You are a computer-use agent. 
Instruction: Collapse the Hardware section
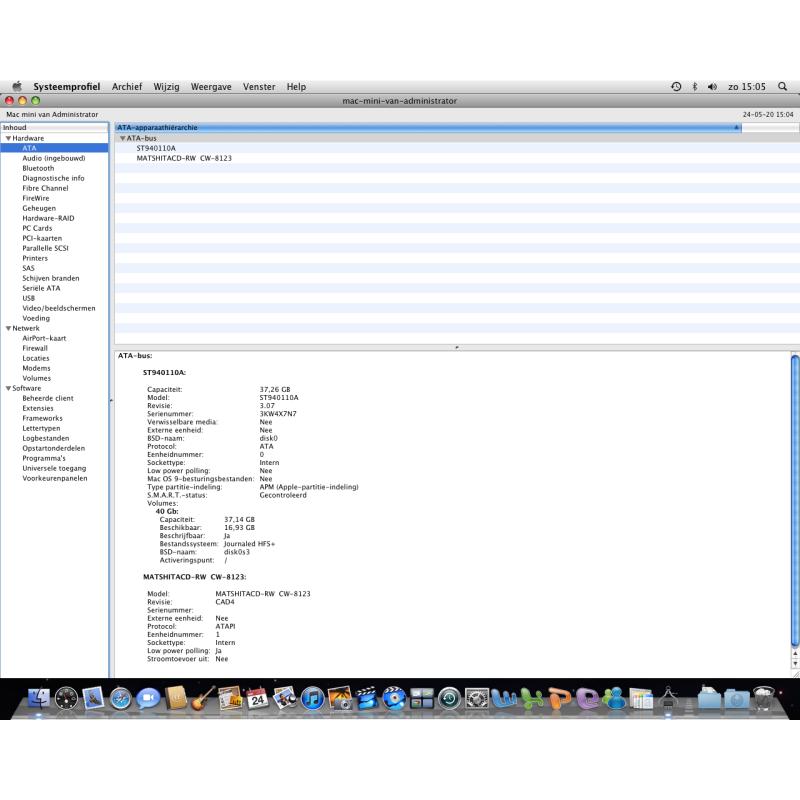8,138
